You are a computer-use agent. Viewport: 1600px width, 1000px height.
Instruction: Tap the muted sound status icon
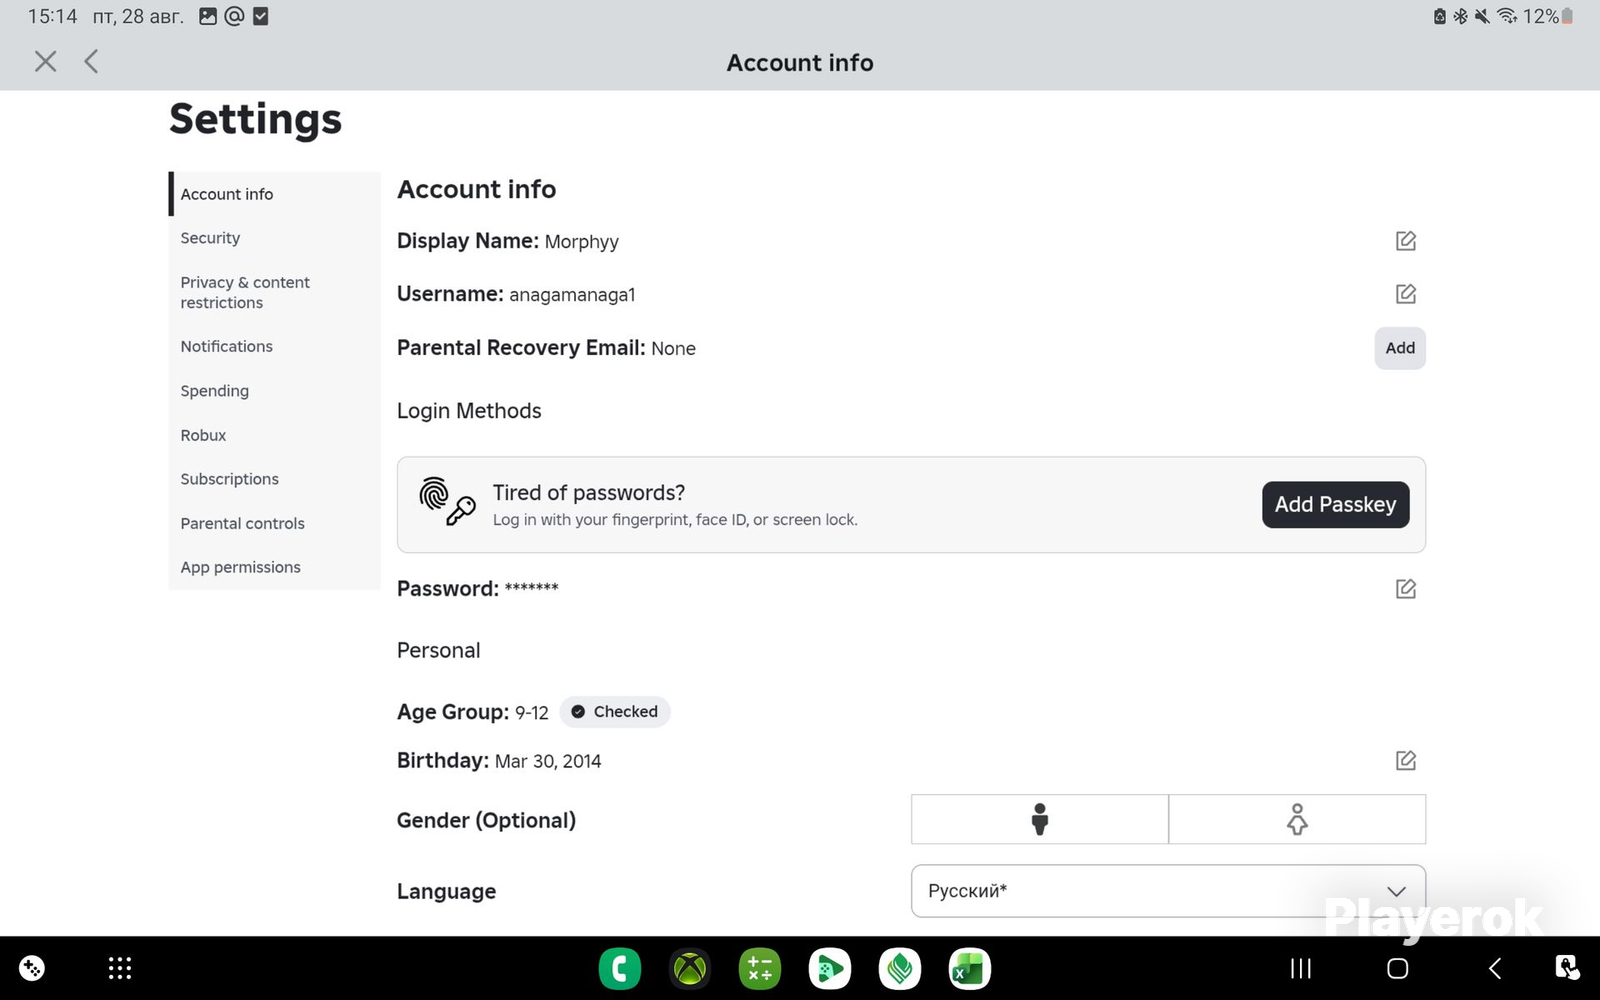coord(1482,16)
